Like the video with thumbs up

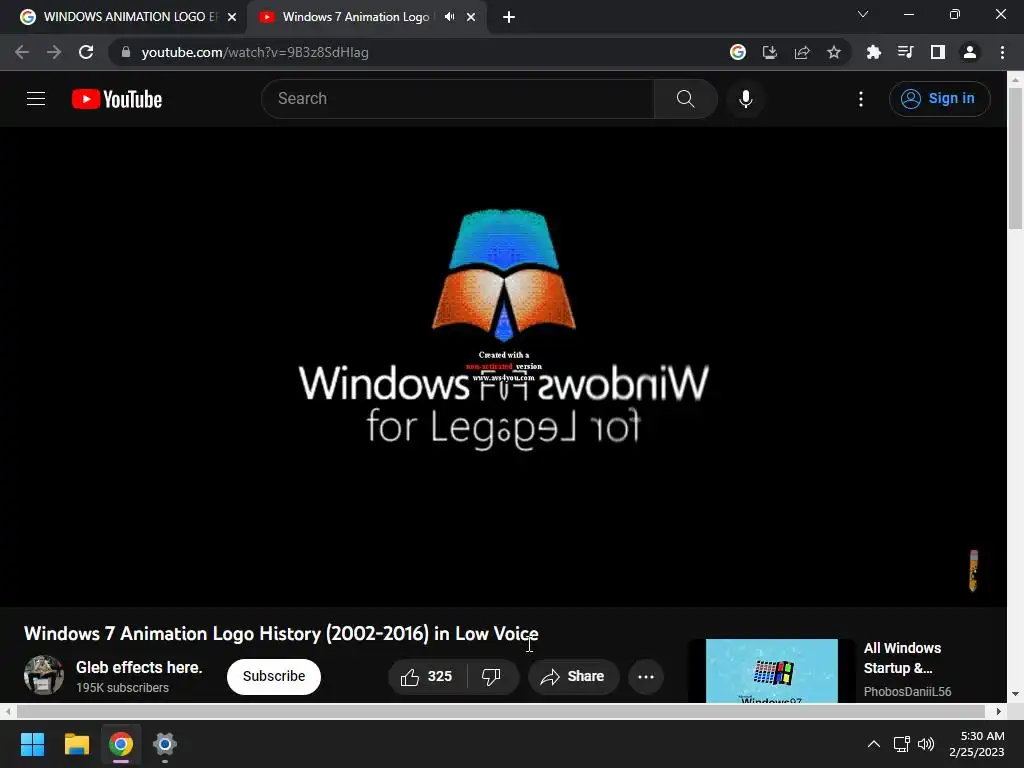[426, 677]
